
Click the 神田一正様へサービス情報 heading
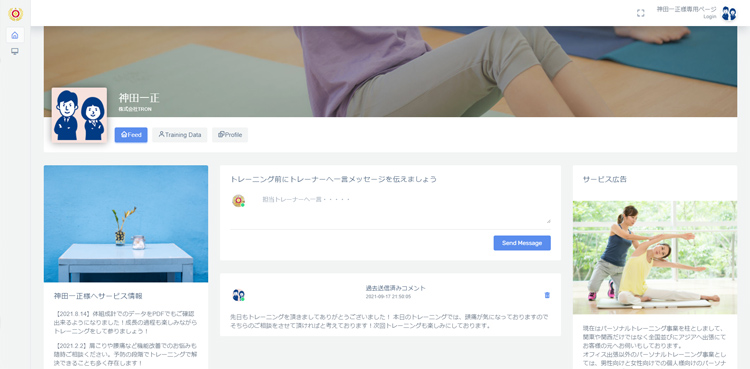click(98, 296)
